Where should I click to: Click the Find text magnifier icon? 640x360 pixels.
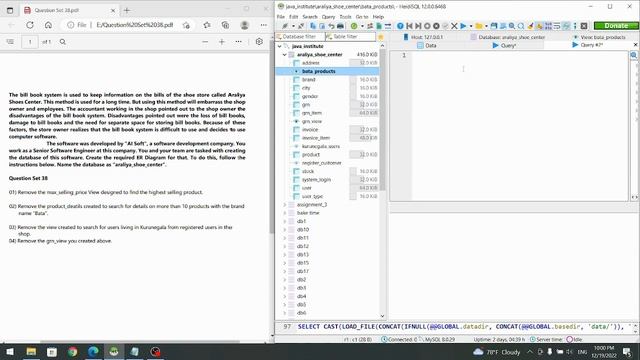(x=512, y=26)
